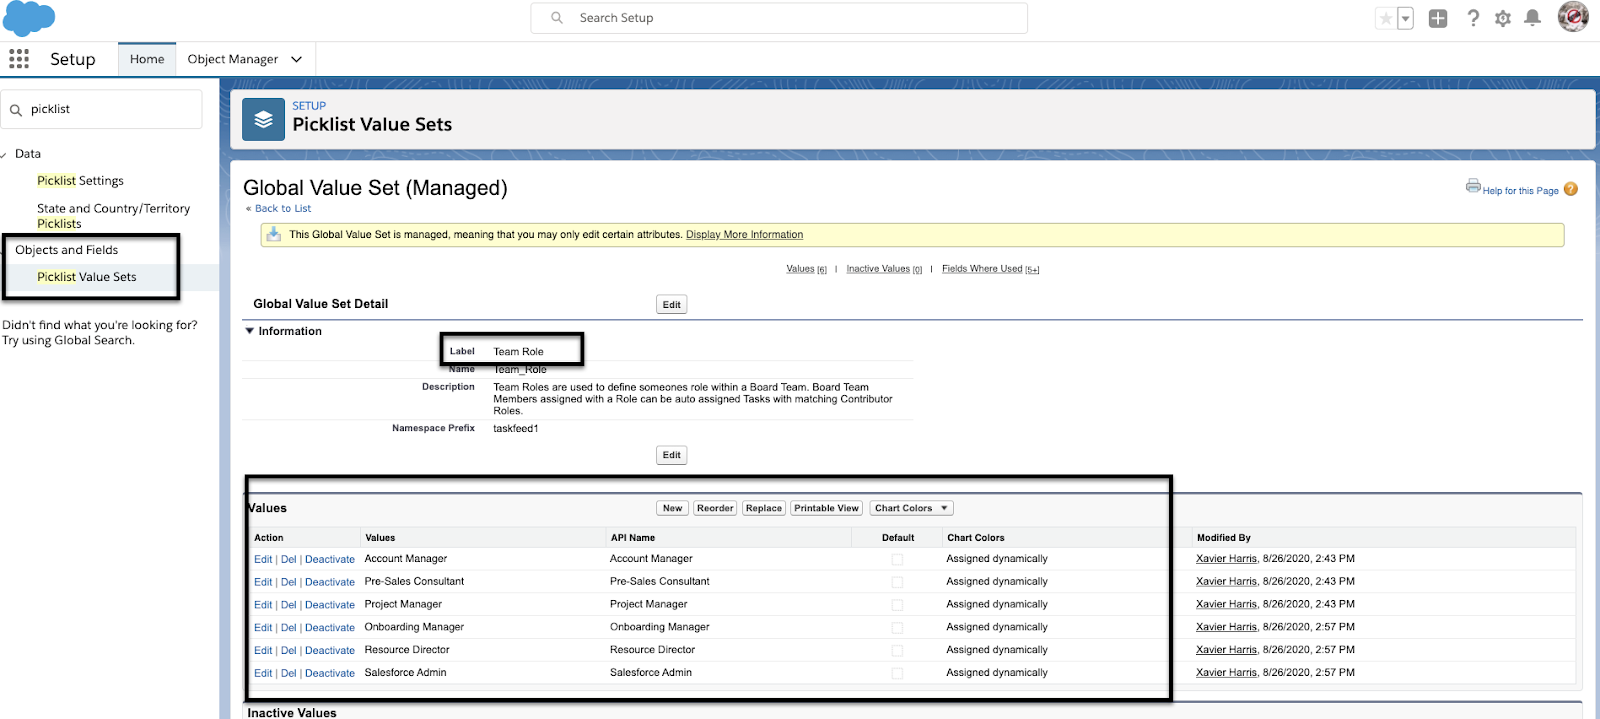Screen dimensions: 1600x719
Task: Jump to Fields Where Used link
Action: pos(982,269)
